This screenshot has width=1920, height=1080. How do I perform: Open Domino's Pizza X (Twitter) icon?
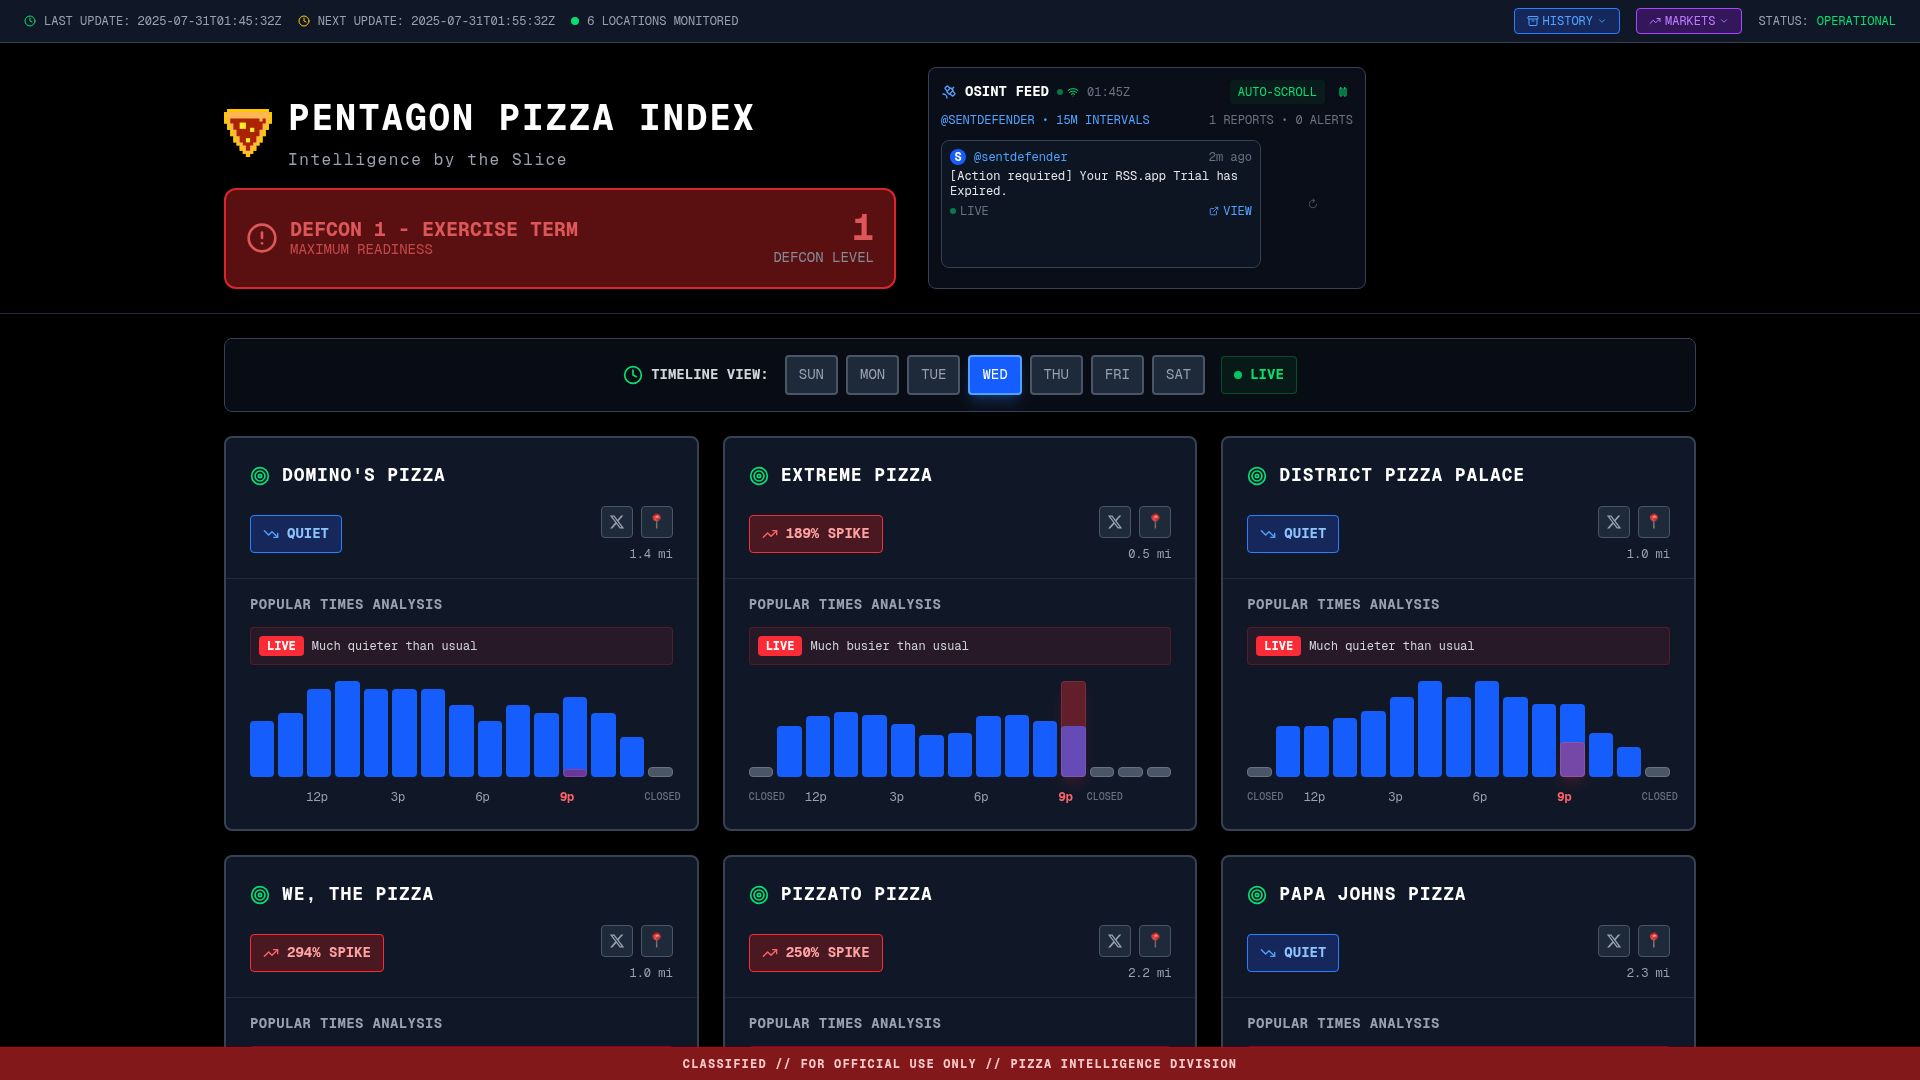(x=617, y=522)
